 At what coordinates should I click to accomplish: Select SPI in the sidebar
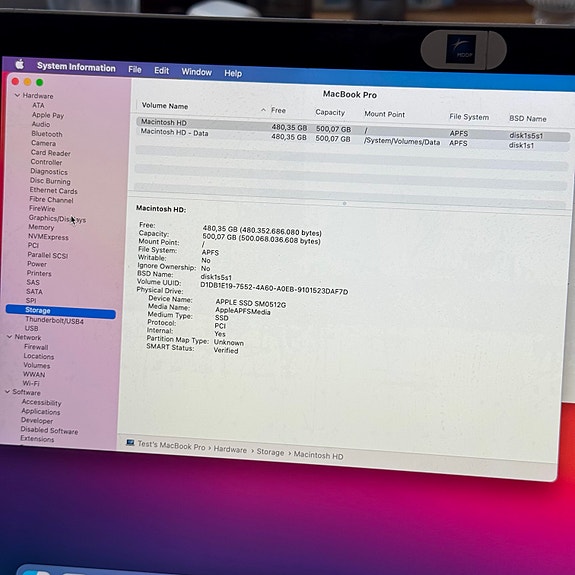[31, 301]
